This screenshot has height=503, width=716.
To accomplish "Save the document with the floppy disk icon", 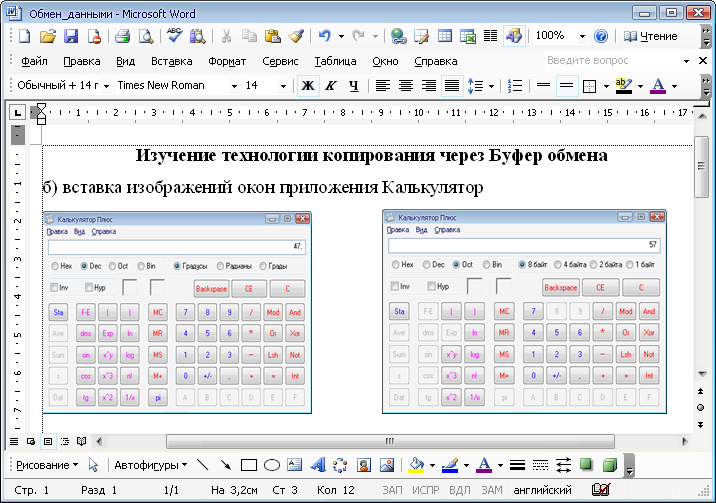I will click(x=71, y=36).
